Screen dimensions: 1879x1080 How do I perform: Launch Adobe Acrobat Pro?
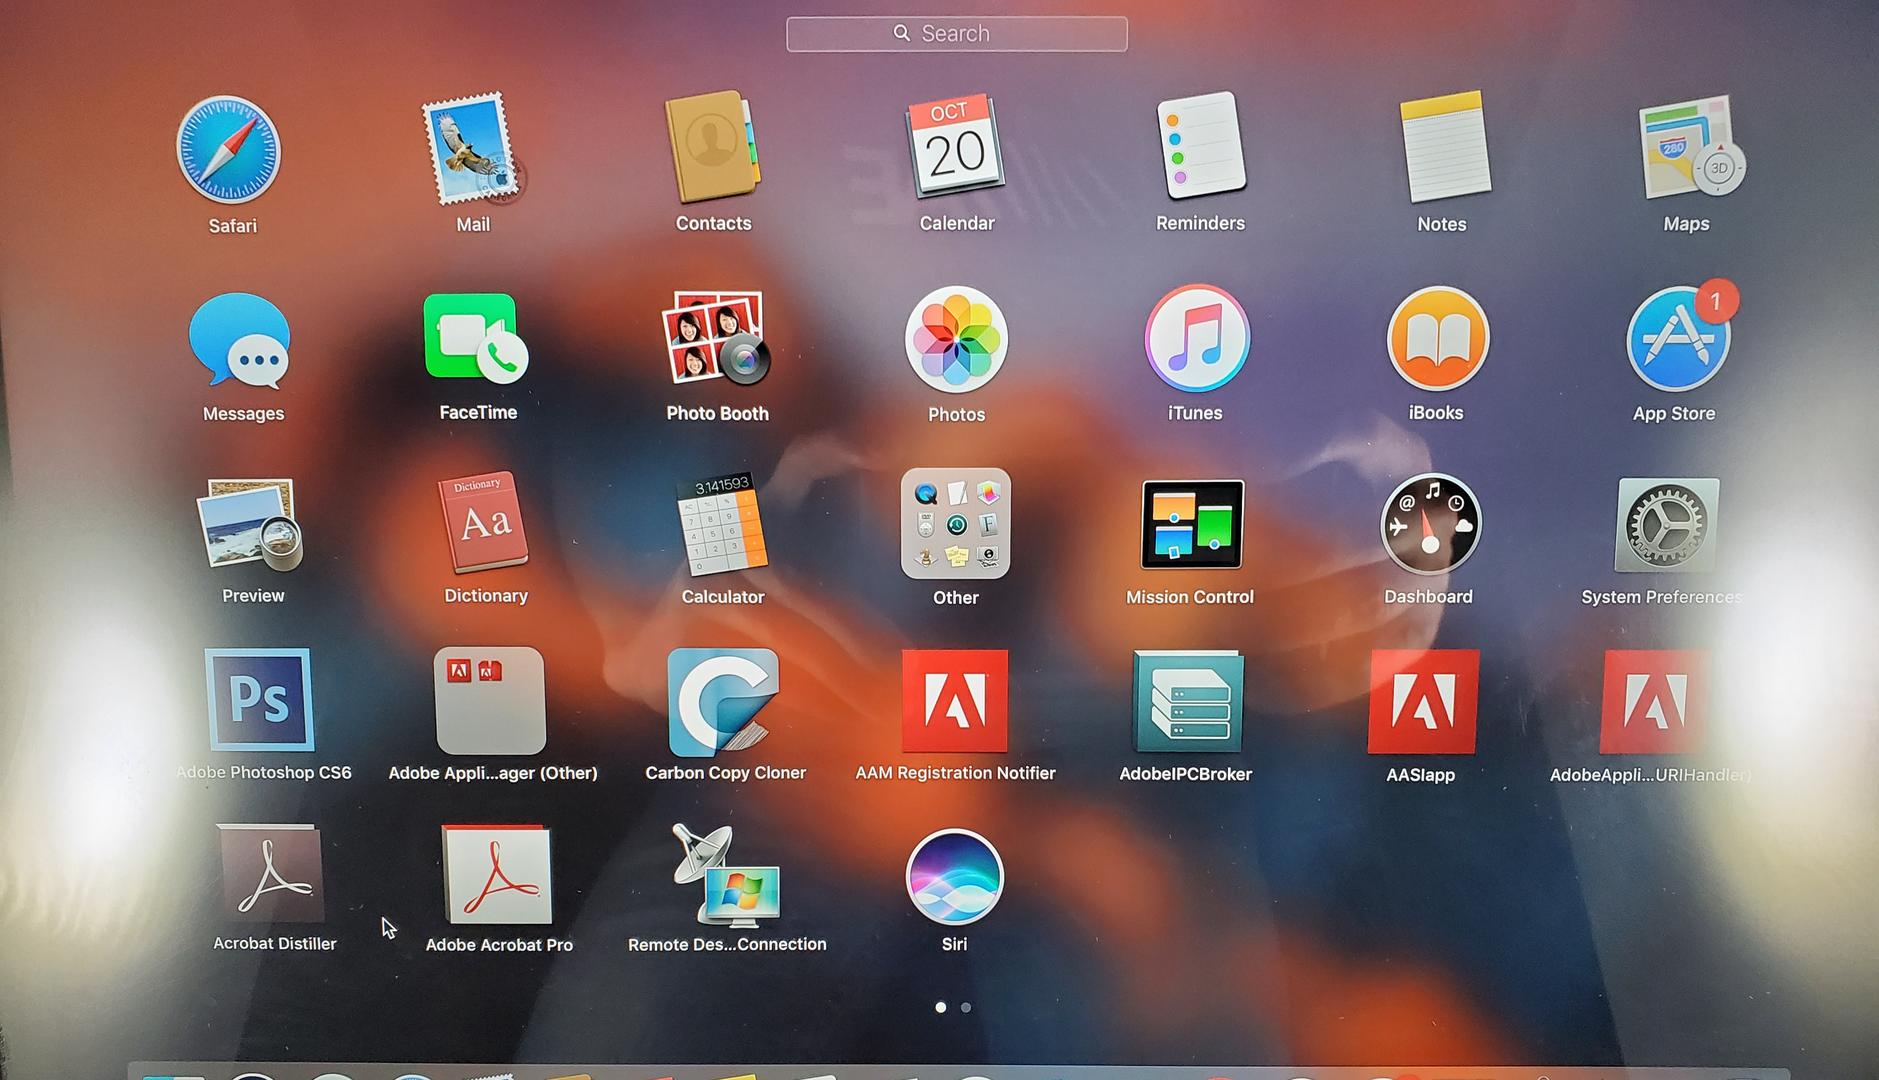(x=497, y=874)
